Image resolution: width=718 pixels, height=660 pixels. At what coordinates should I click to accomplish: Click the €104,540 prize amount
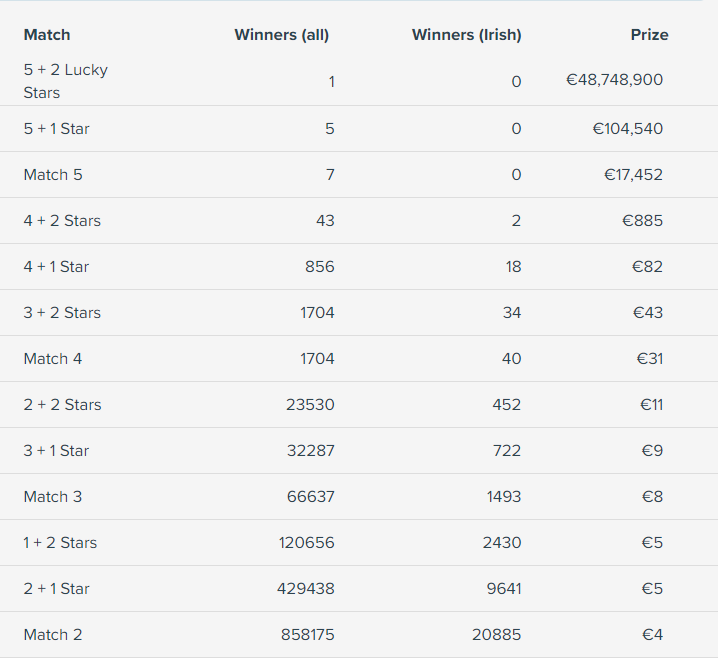627,129
